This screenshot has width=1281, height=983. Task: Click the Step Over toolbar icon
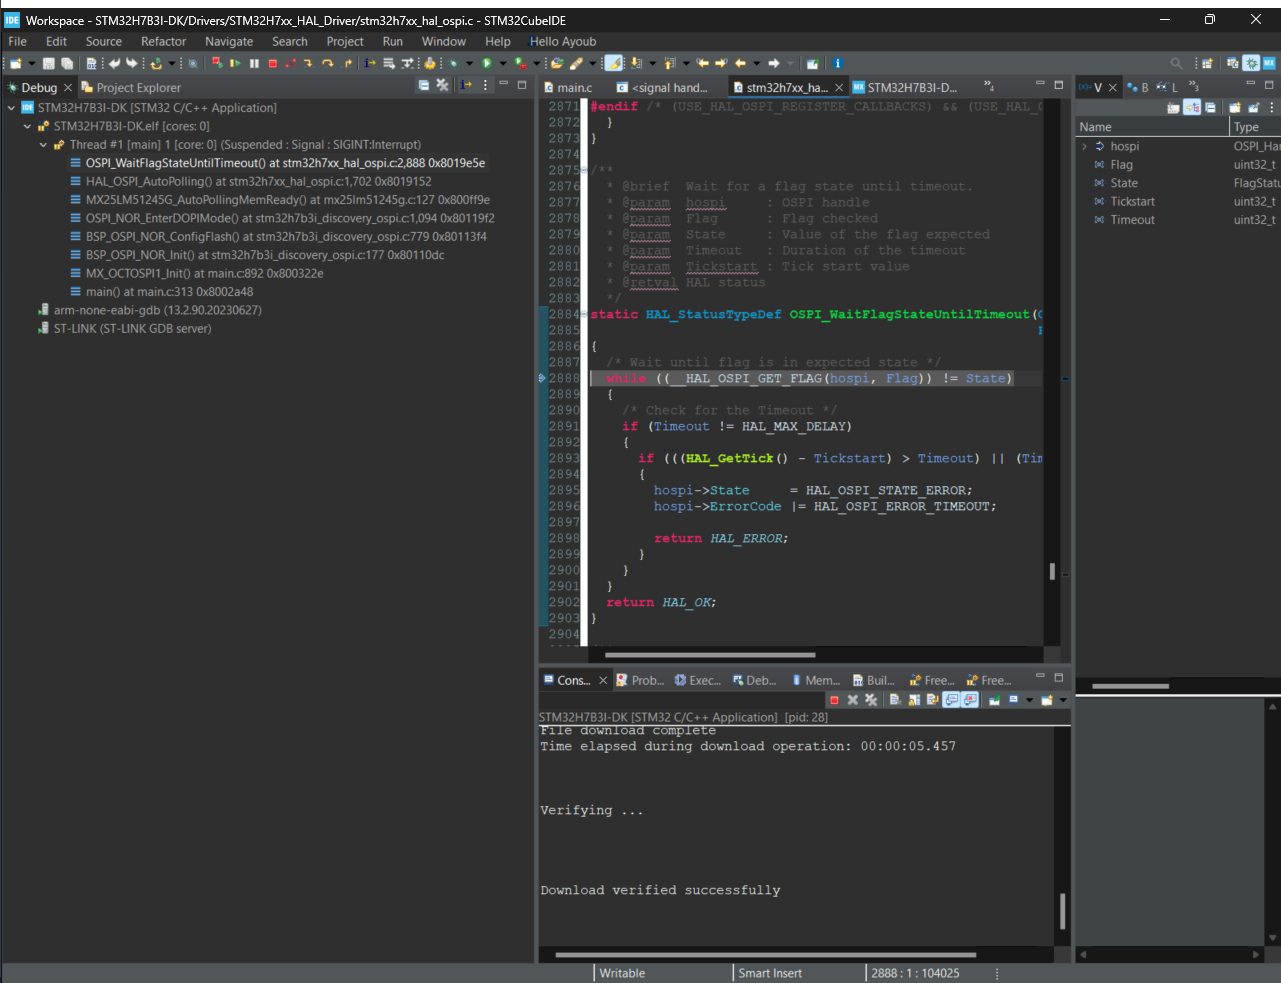[x=327, y=63]
